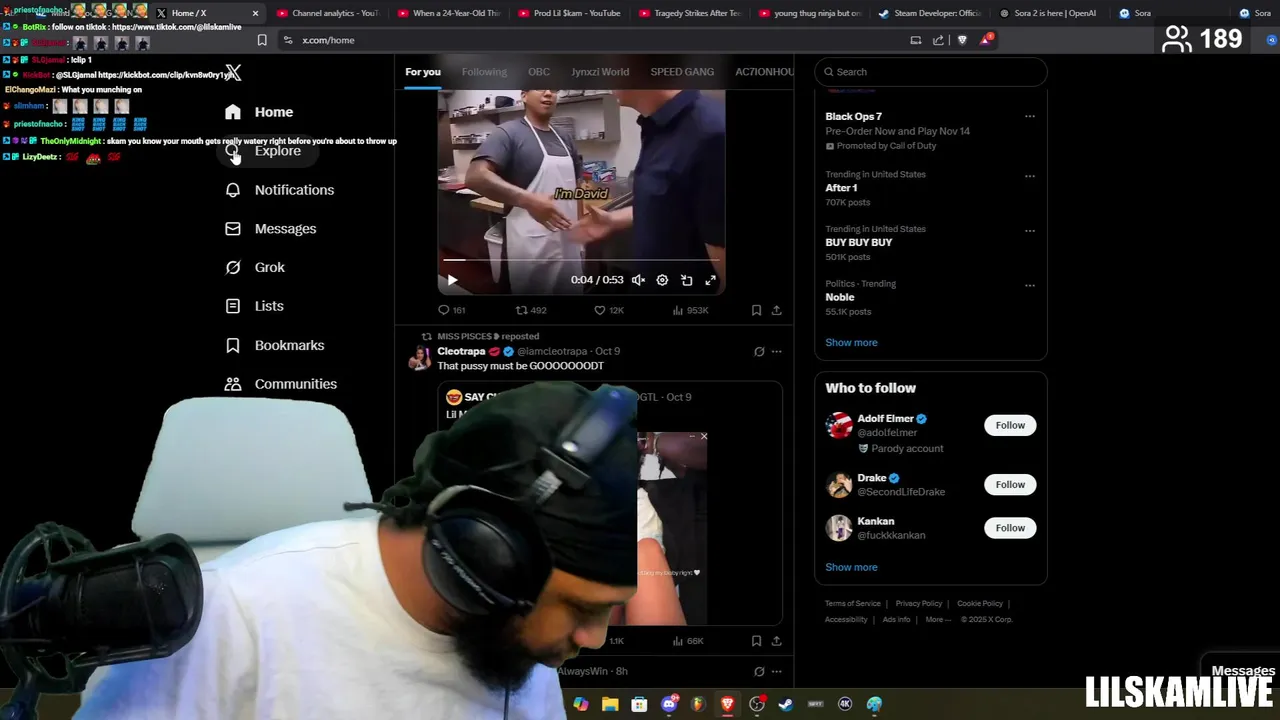The width and height of the screenshot is (1280, 720).
Task: Click the Home house icon
Action: pyautogui.click(x=233, y=112)
